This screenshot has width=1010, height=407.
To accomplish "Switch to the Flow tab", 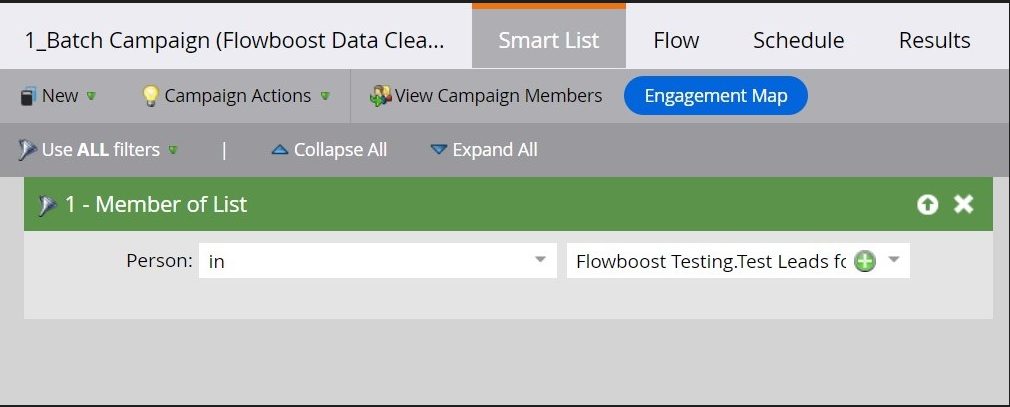I will tap(676, 40).
